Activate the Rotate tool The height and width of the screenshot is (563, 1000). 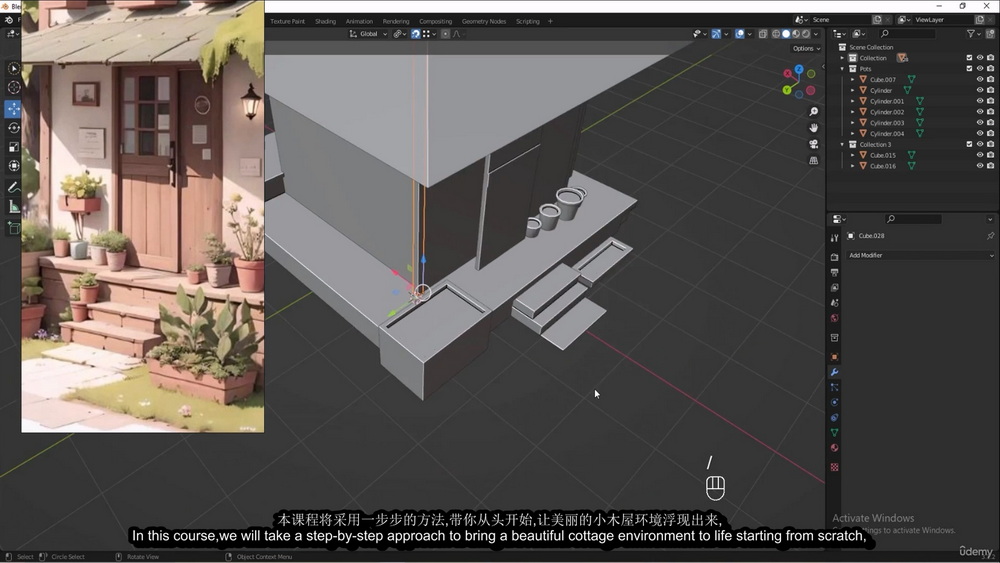coord(13,128)
